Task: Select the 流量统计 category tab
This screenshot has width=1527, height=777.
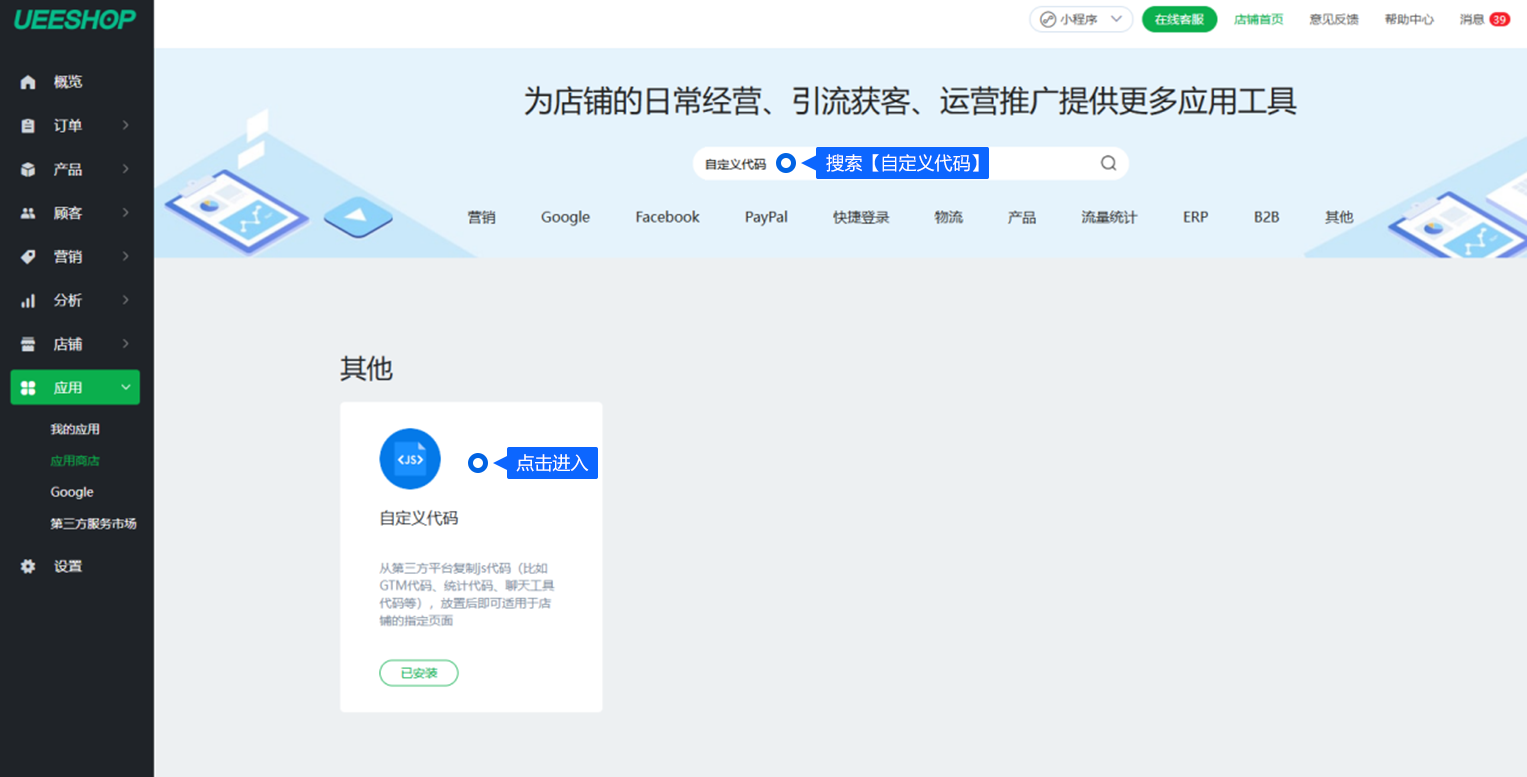Action: click(x=1108, y=216)
